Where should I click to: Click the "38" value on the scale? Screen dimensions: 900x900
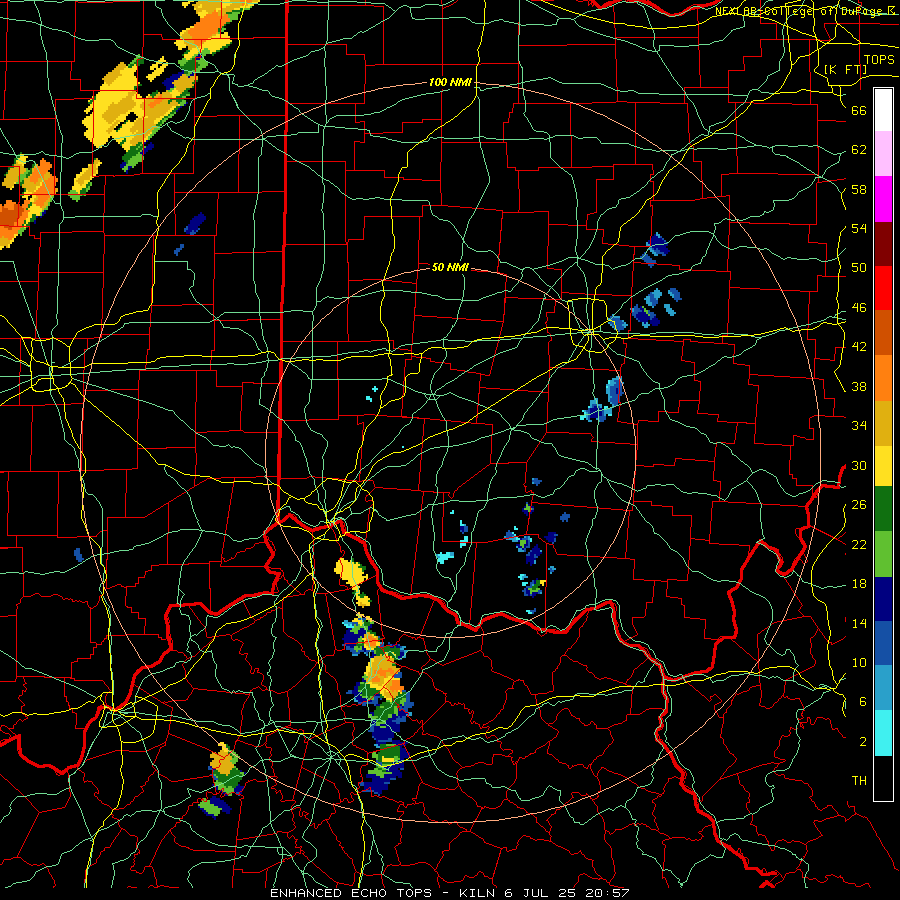[x=859, y=386]
